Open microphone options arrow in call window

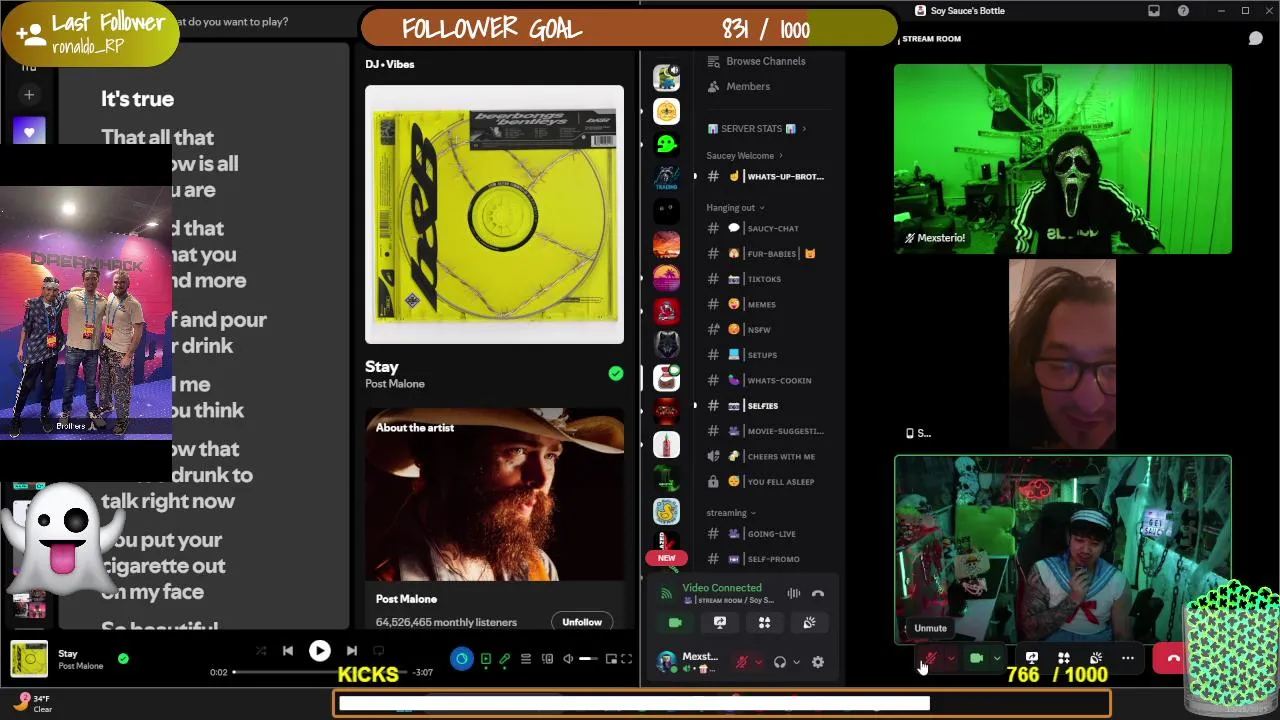pos(951,658)
